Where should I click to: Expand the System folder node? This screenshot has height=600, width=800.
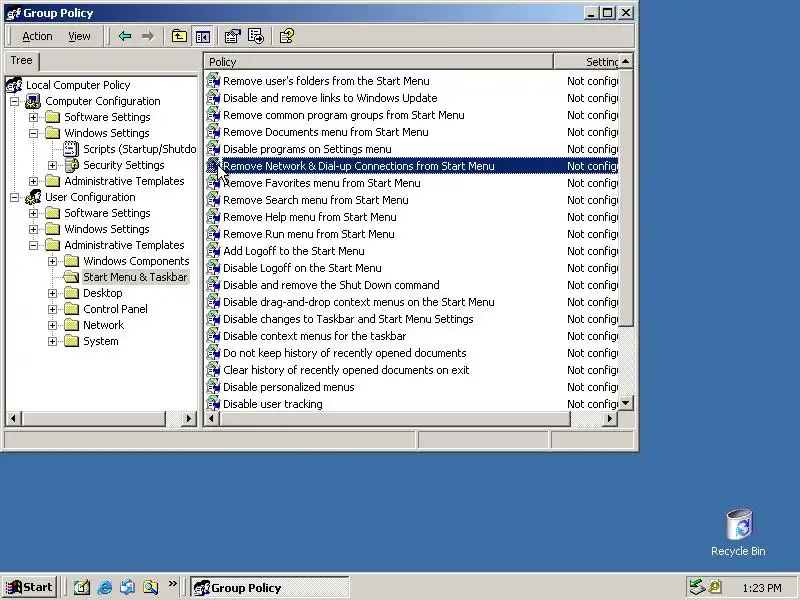[x=53, y=341]
